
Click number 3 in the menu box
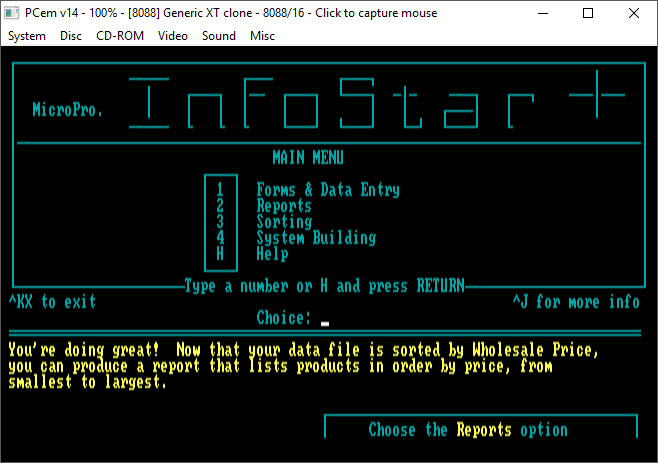pyautogui.click(x=220, y=222)
